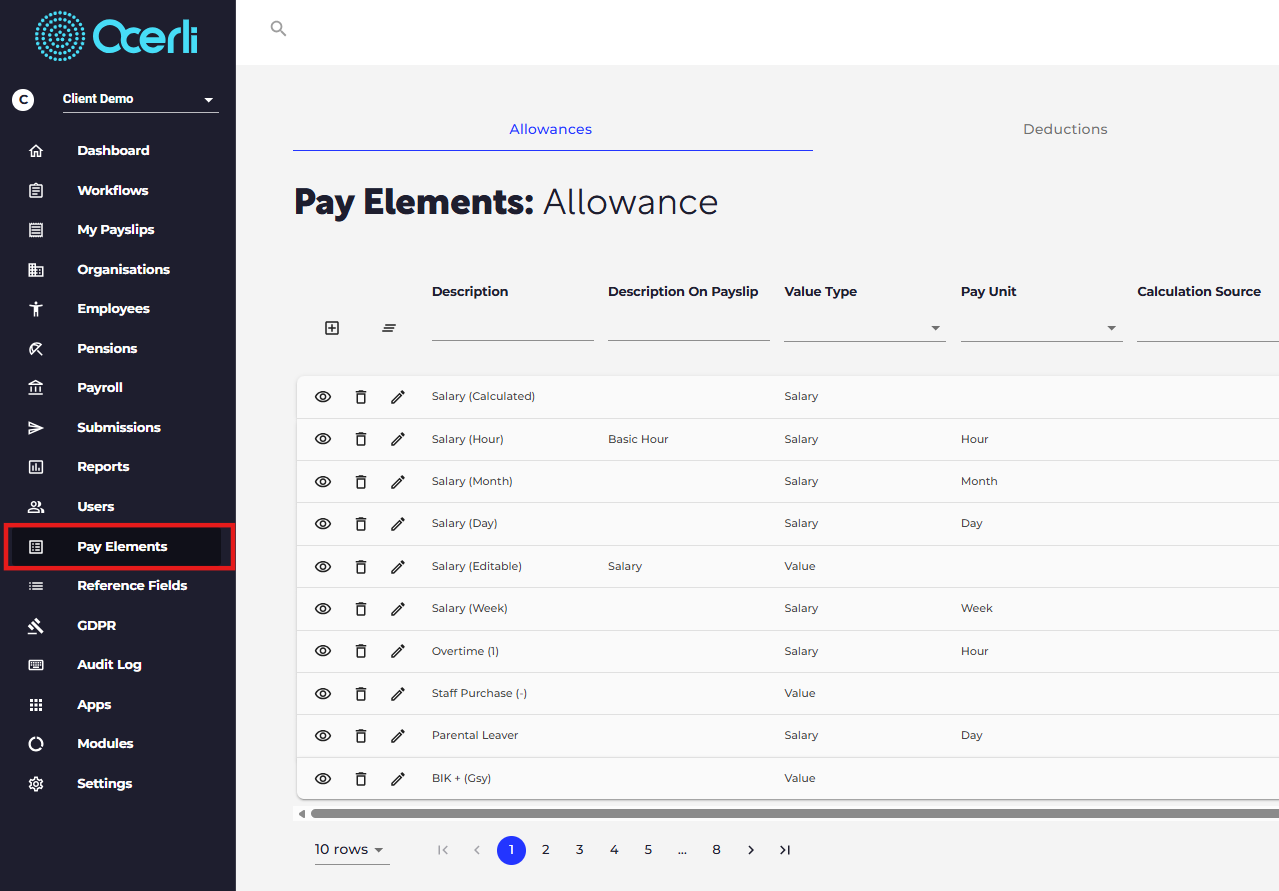This screenshot has width=1279, height=891.
Task: Open the Client Demo selector dropdown
Action: [x=140, y=99]
